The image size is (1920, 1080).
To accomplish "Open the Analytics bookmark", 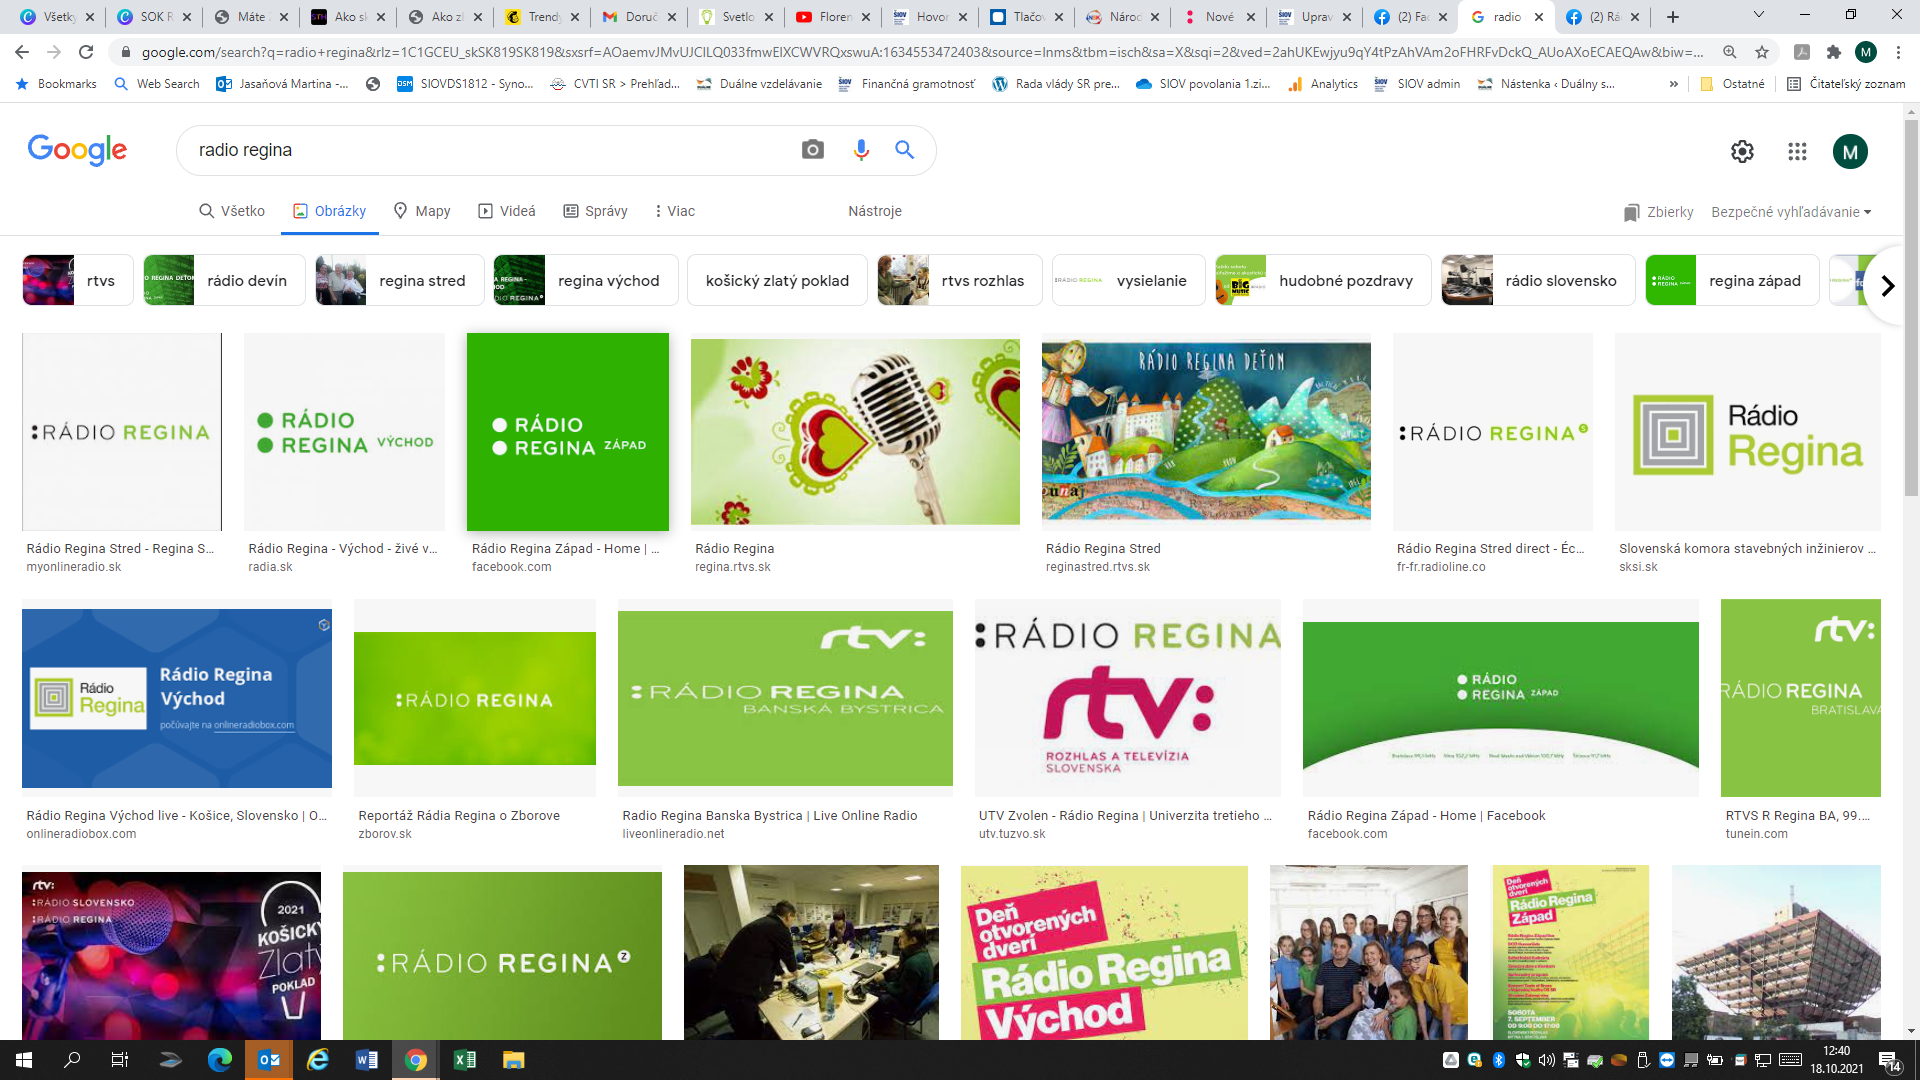I will coord(1323,84).
